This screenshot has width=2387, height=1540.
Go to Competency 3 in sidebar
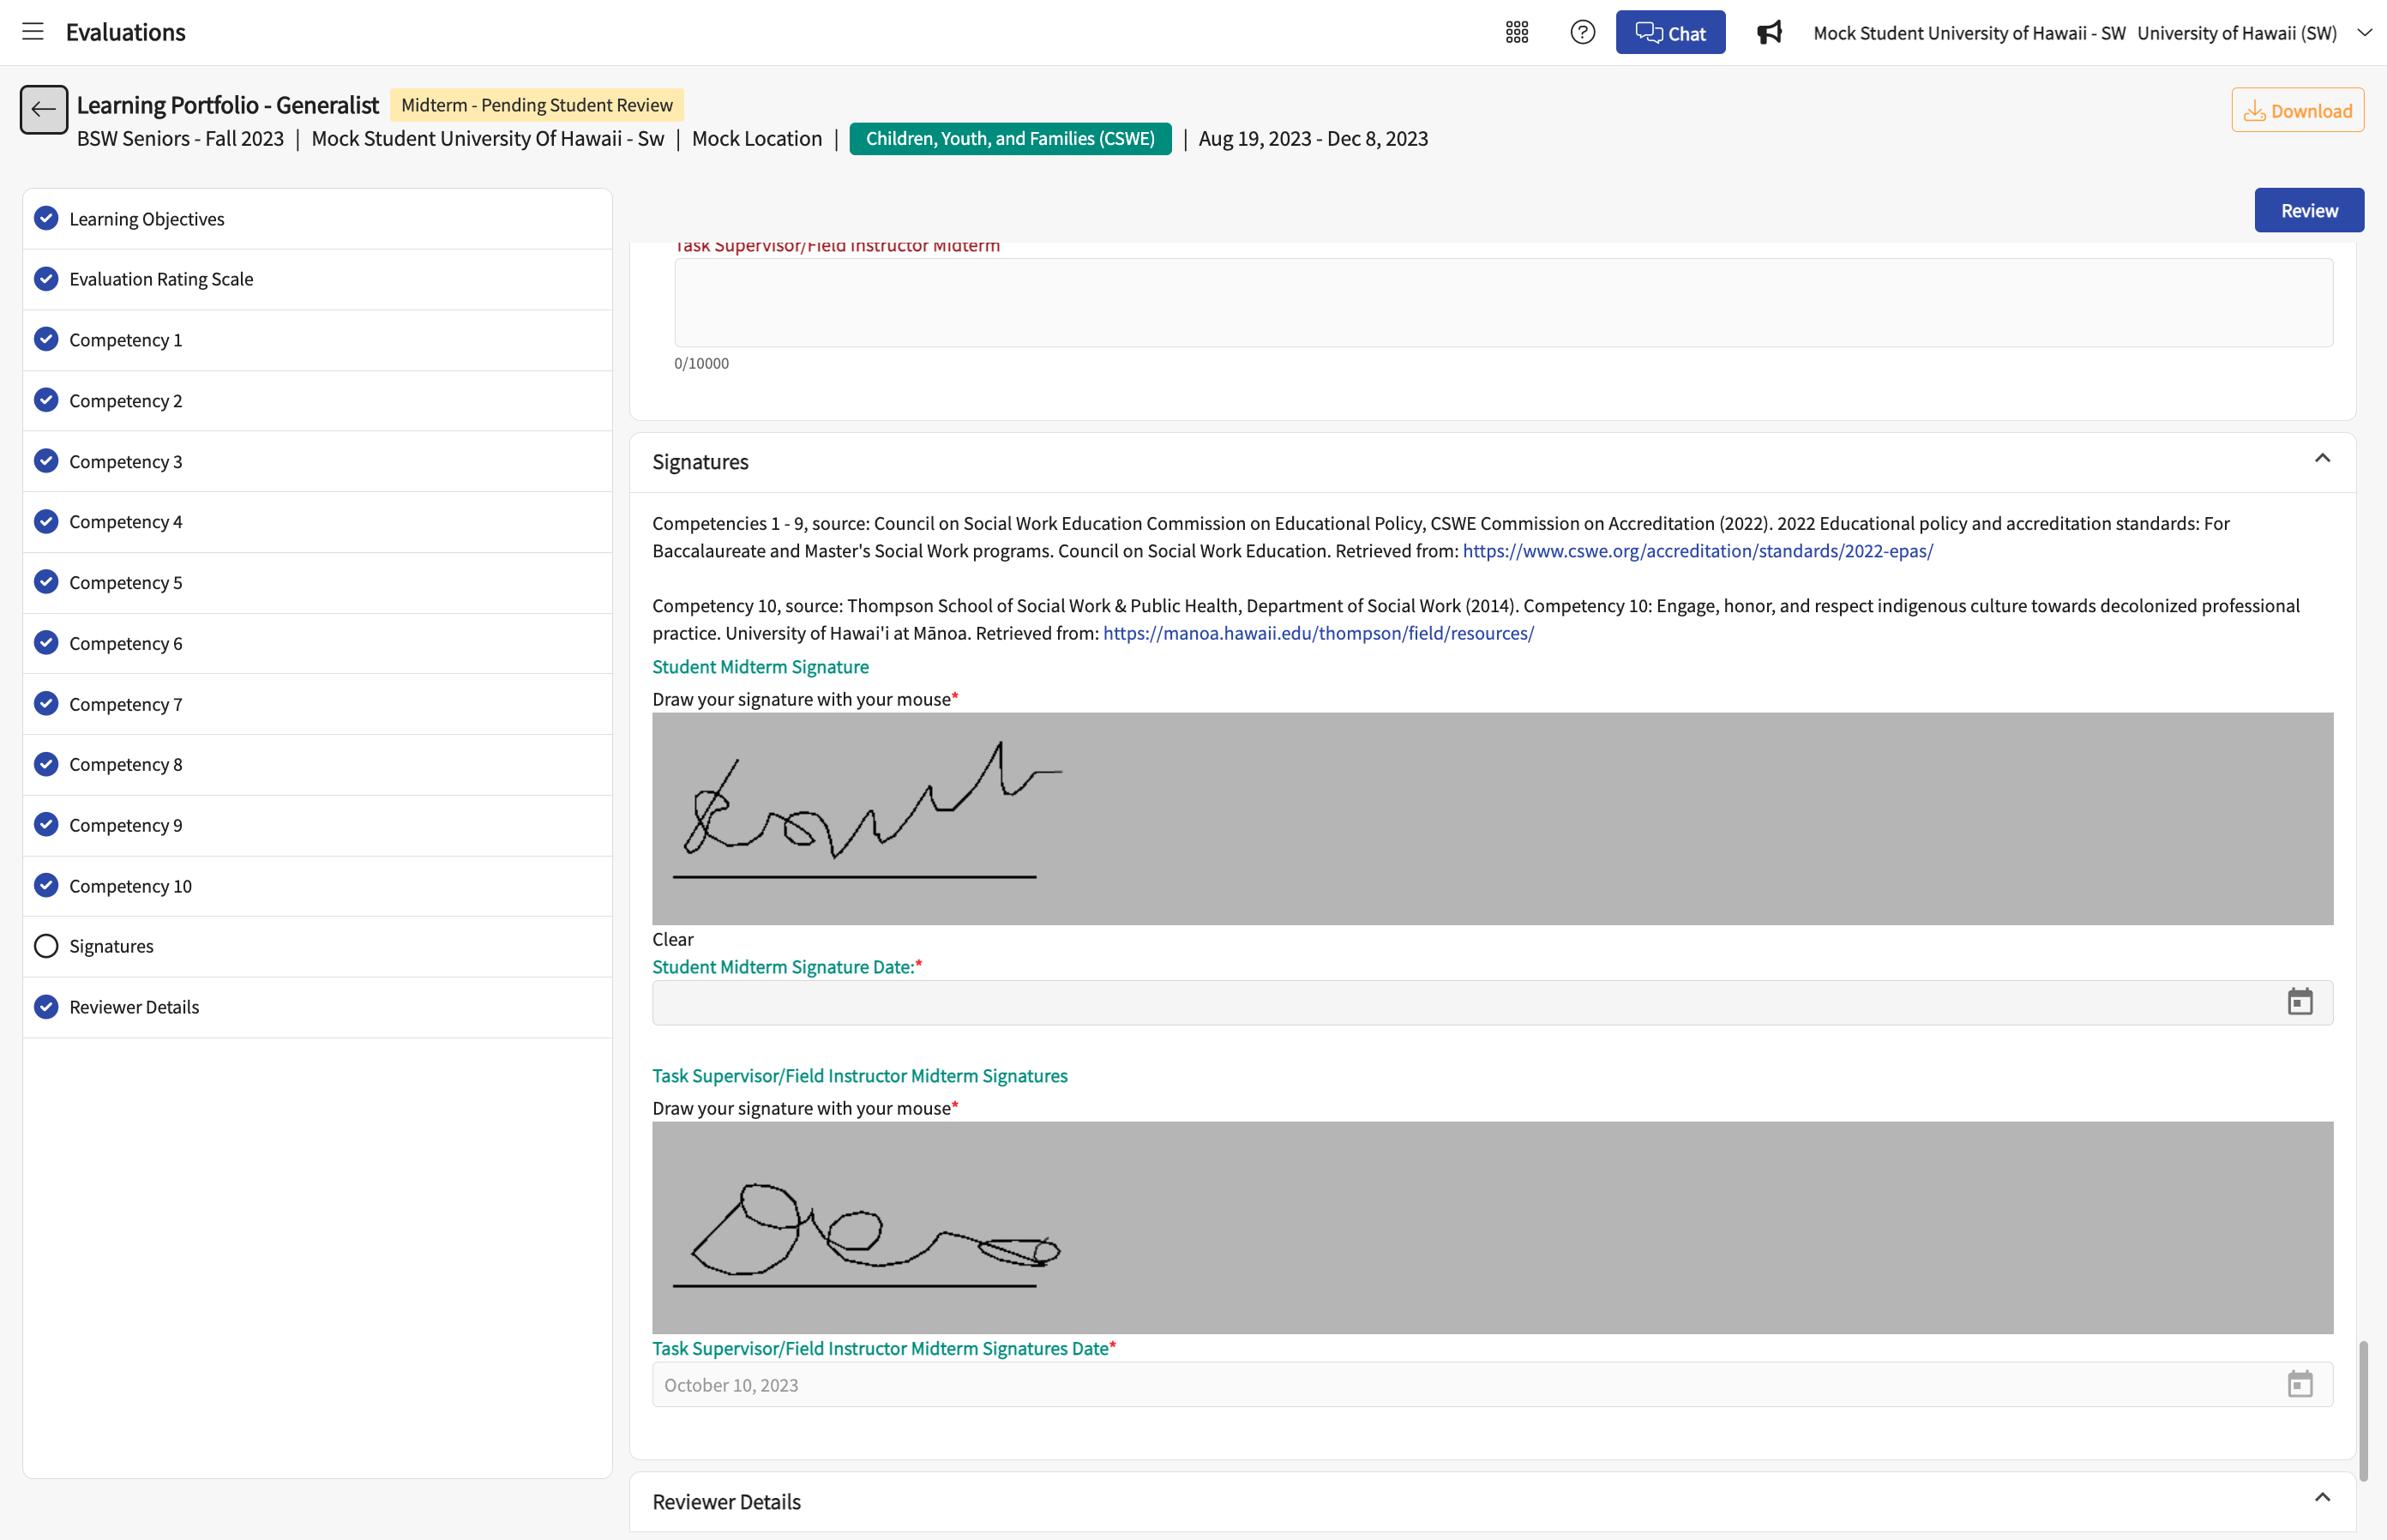[x=317, y=461]
